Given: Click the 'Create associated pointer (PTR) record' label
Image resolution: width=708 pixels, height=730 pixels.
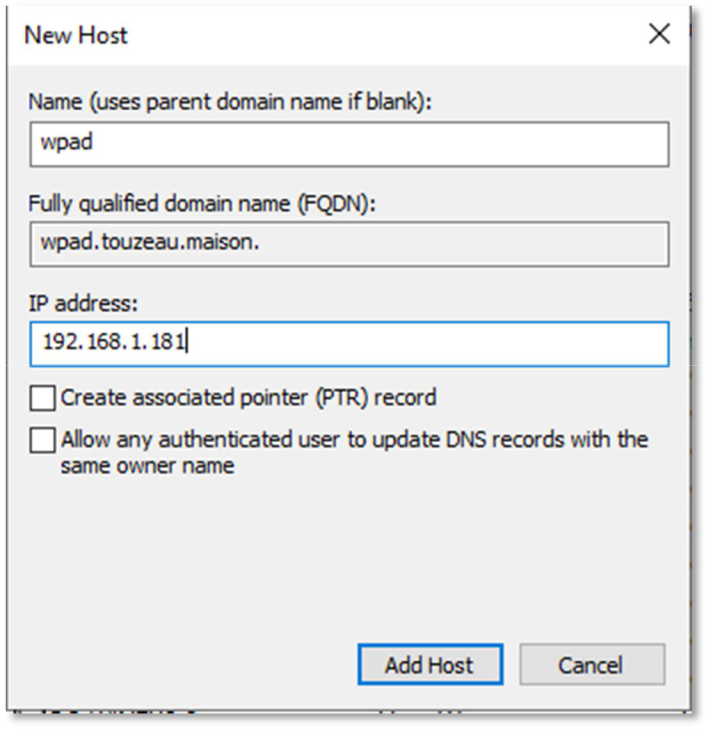Looking at the screenshot, I should point(248,398).
